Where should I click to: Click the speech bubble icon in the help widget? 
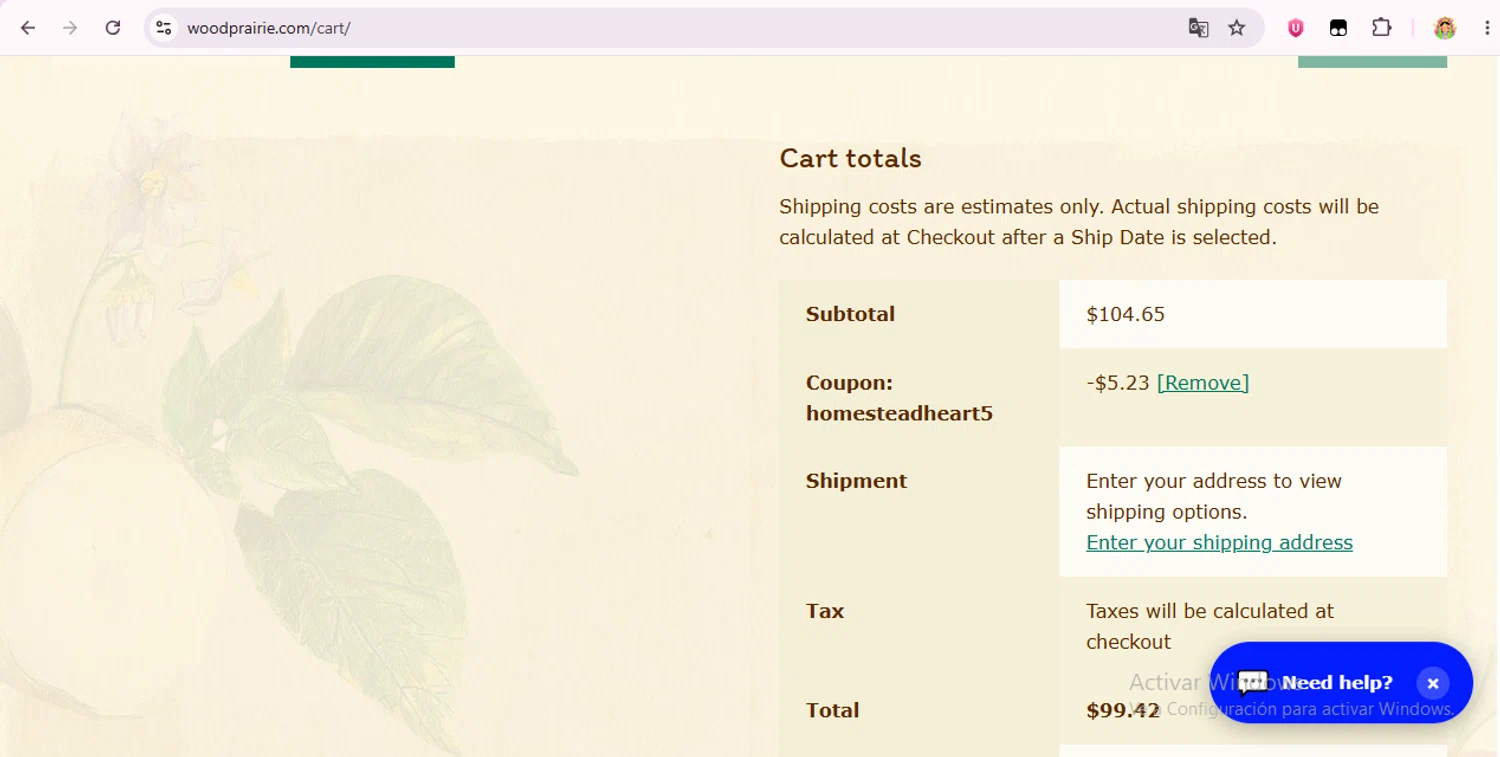[1253, 683]
